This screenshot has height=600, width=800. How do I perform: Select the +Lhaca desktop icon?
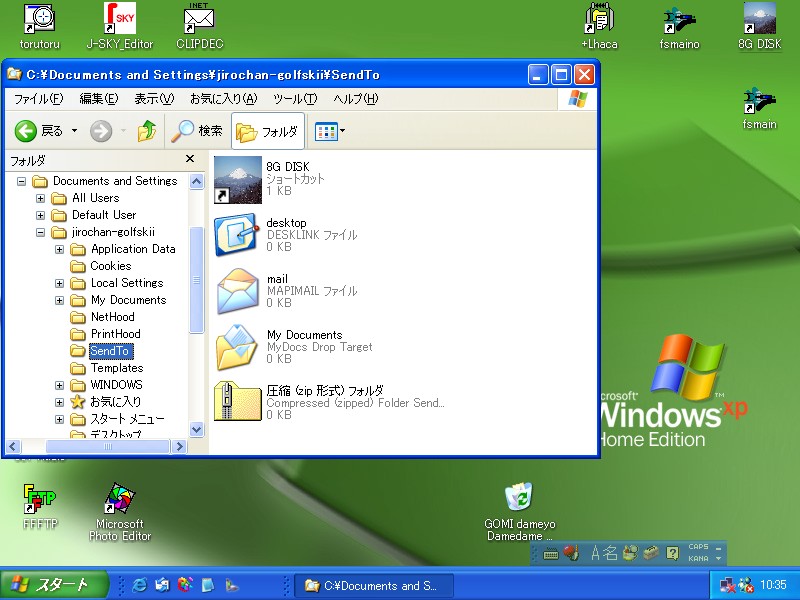599,27
